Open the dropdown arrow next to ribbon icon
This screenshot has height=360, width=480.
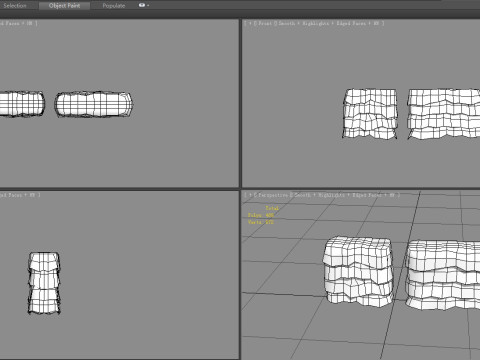click(x=148, y=6)
